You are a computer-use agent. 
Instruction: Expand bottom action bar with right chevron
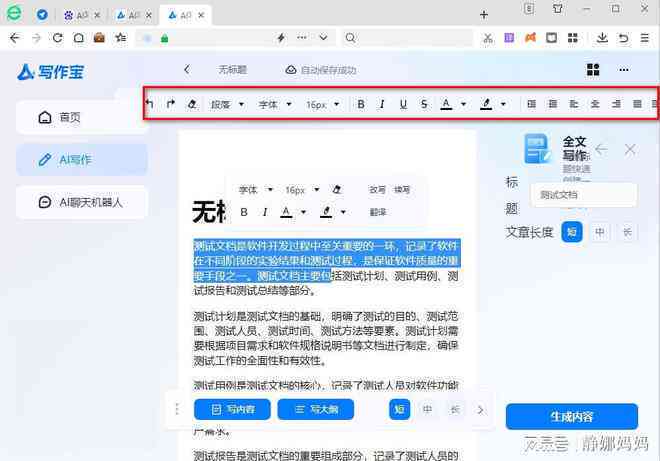click(x=480, y=410)
